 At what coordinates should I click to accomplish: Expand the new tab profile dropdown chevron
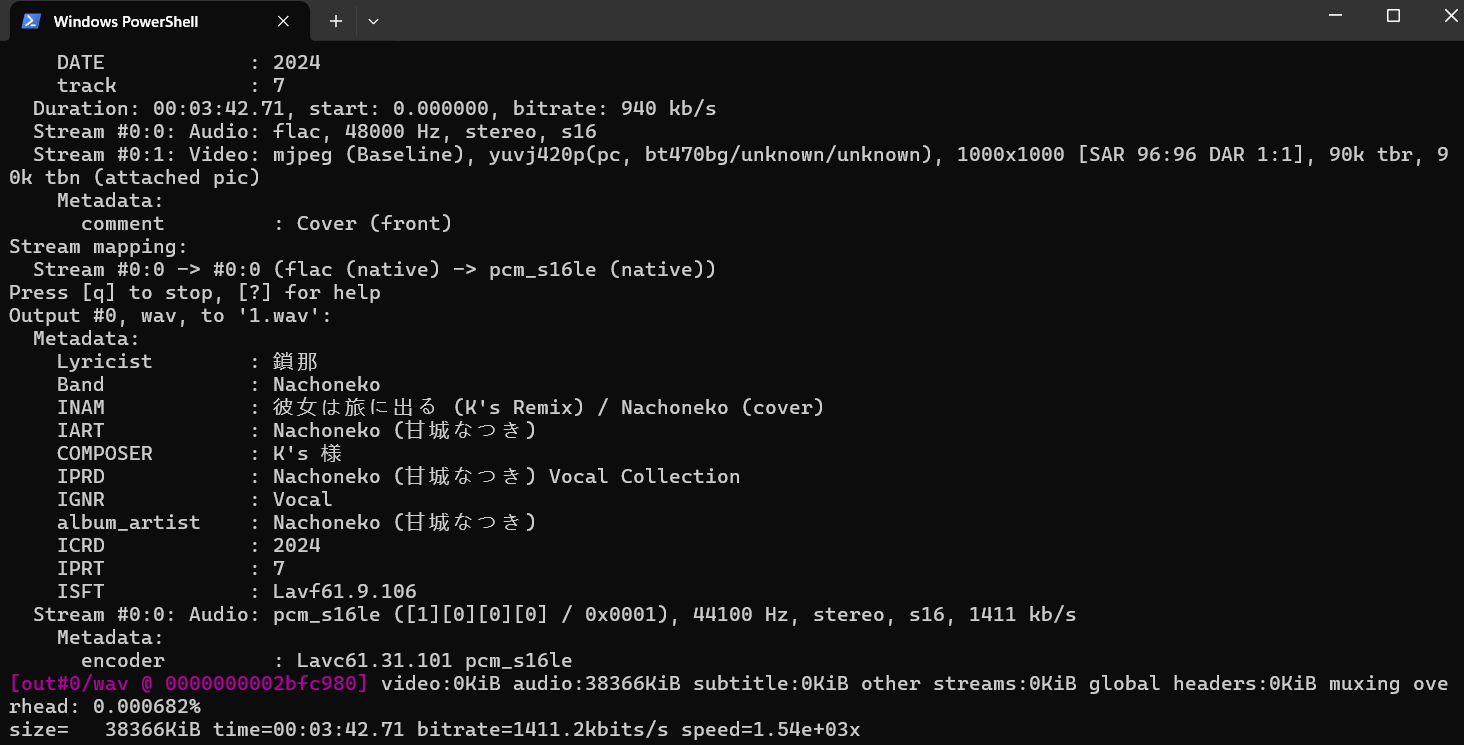tap(373, 21)
